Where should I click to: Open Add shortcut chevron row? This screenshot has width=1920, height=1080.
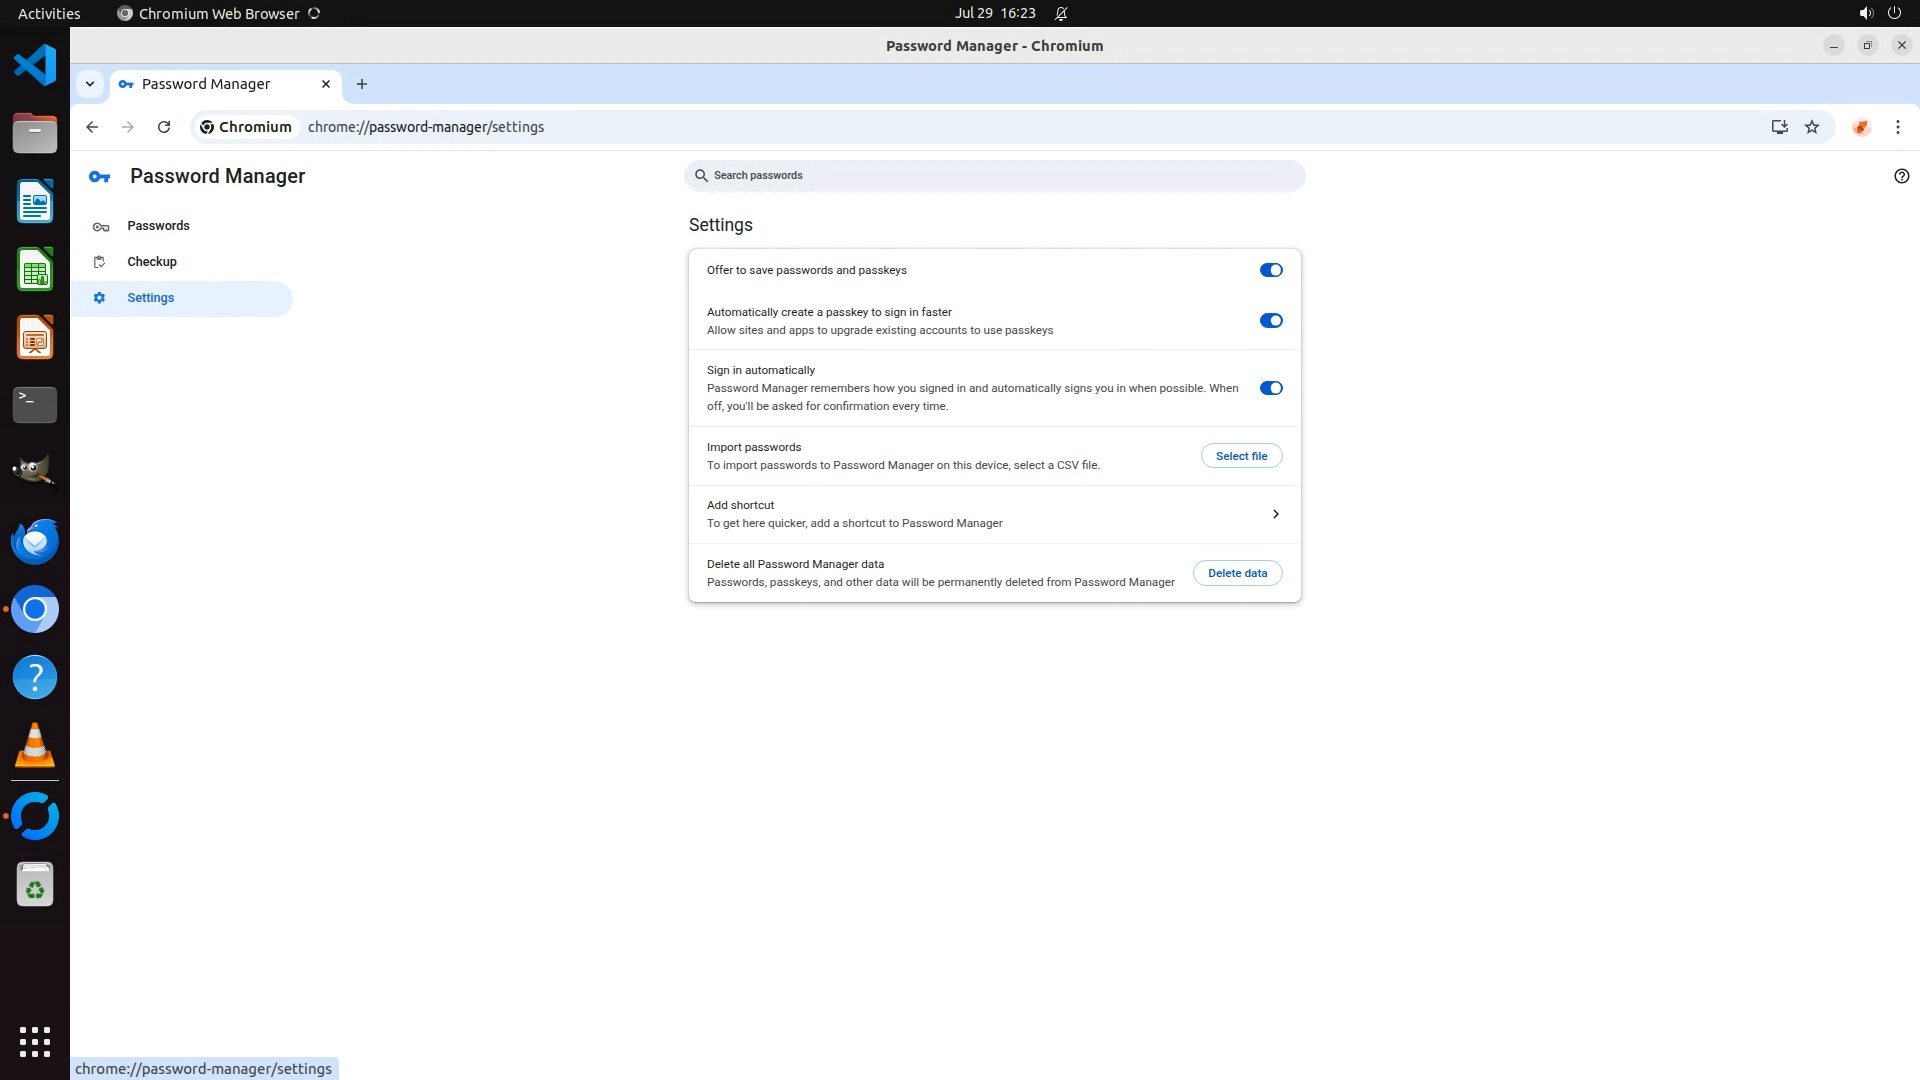click(1275, 514)
